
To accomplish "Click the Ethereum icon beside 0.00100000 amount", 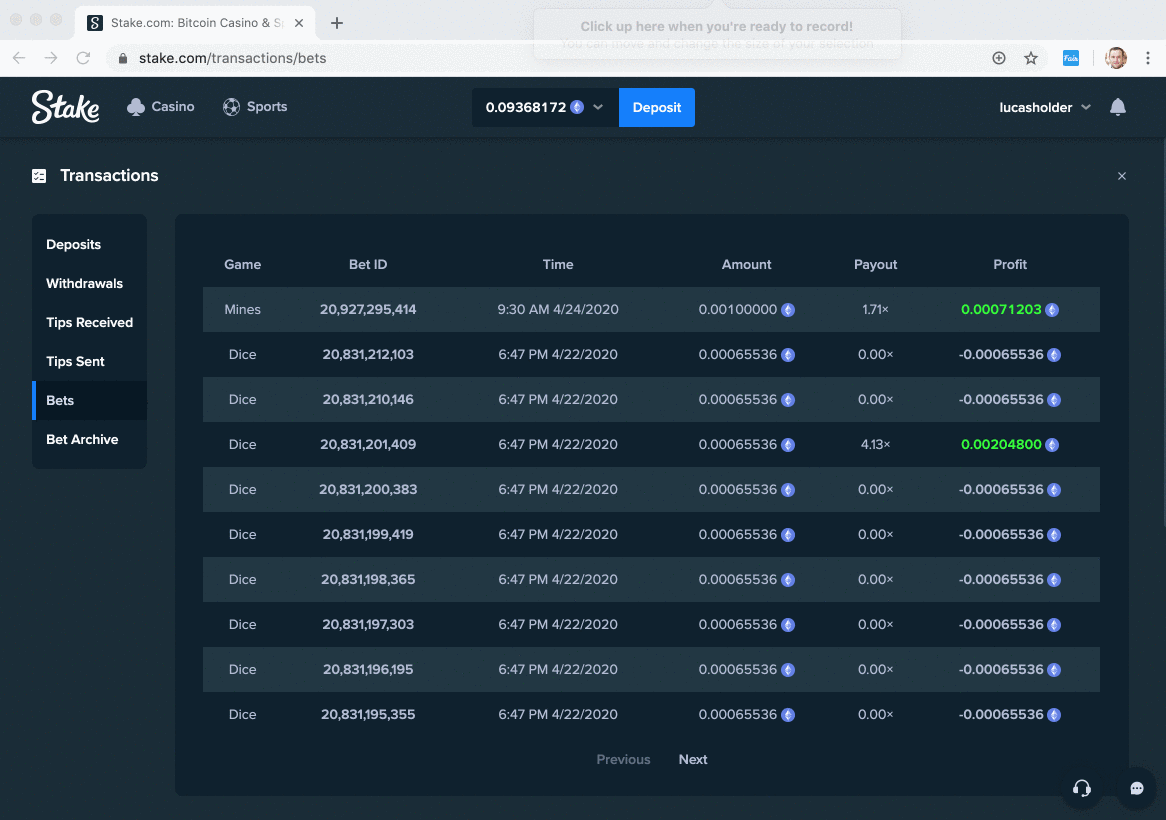I will point(788,310).
